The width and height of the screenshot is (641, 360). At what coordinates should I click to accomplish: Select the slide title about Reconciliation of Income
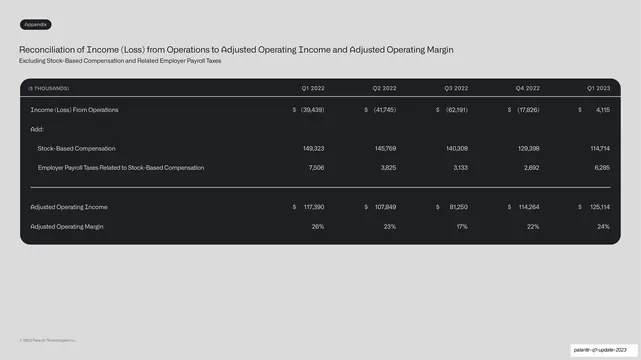coord(236,50)
